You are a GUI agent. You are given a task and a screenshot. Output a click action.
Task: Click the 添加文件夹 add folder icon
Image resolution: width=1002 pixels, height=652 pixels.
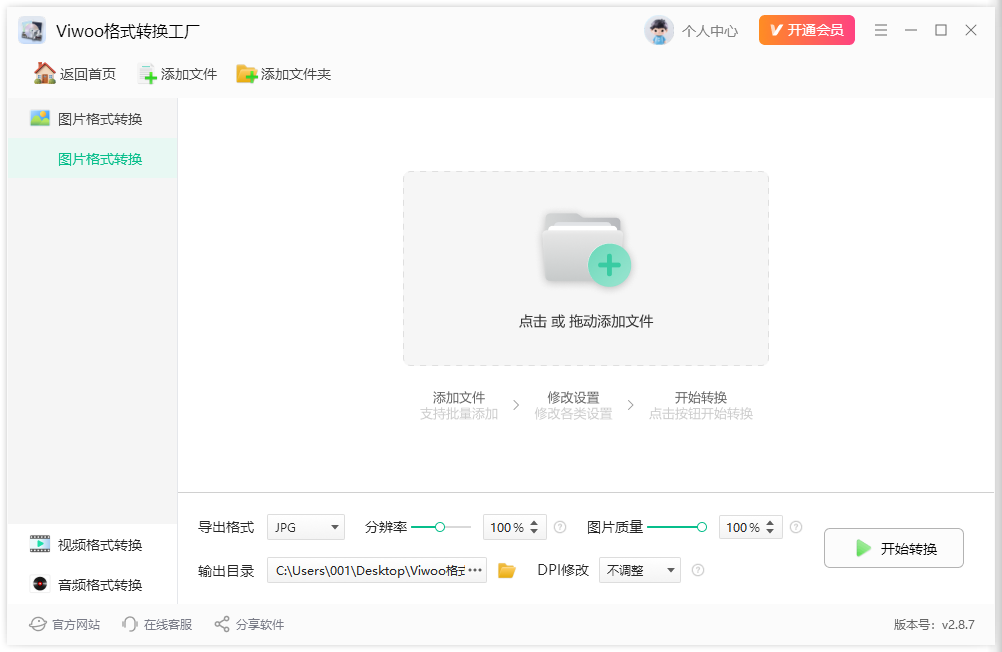click(245, 73)
